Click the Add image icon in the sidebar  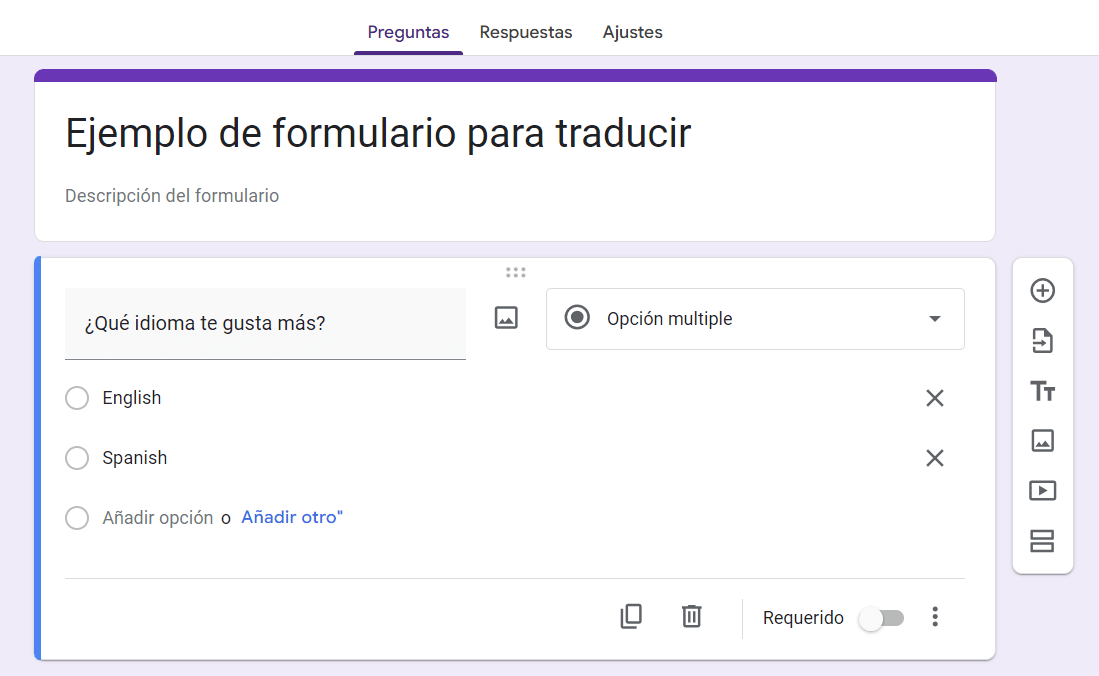click(x=1042, y=441)
